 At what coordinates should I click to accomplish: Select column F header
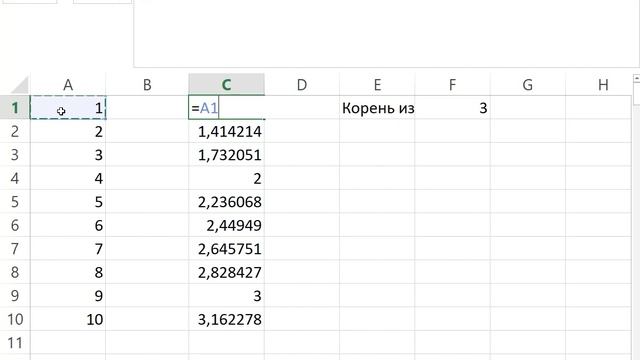click(452, 84)
